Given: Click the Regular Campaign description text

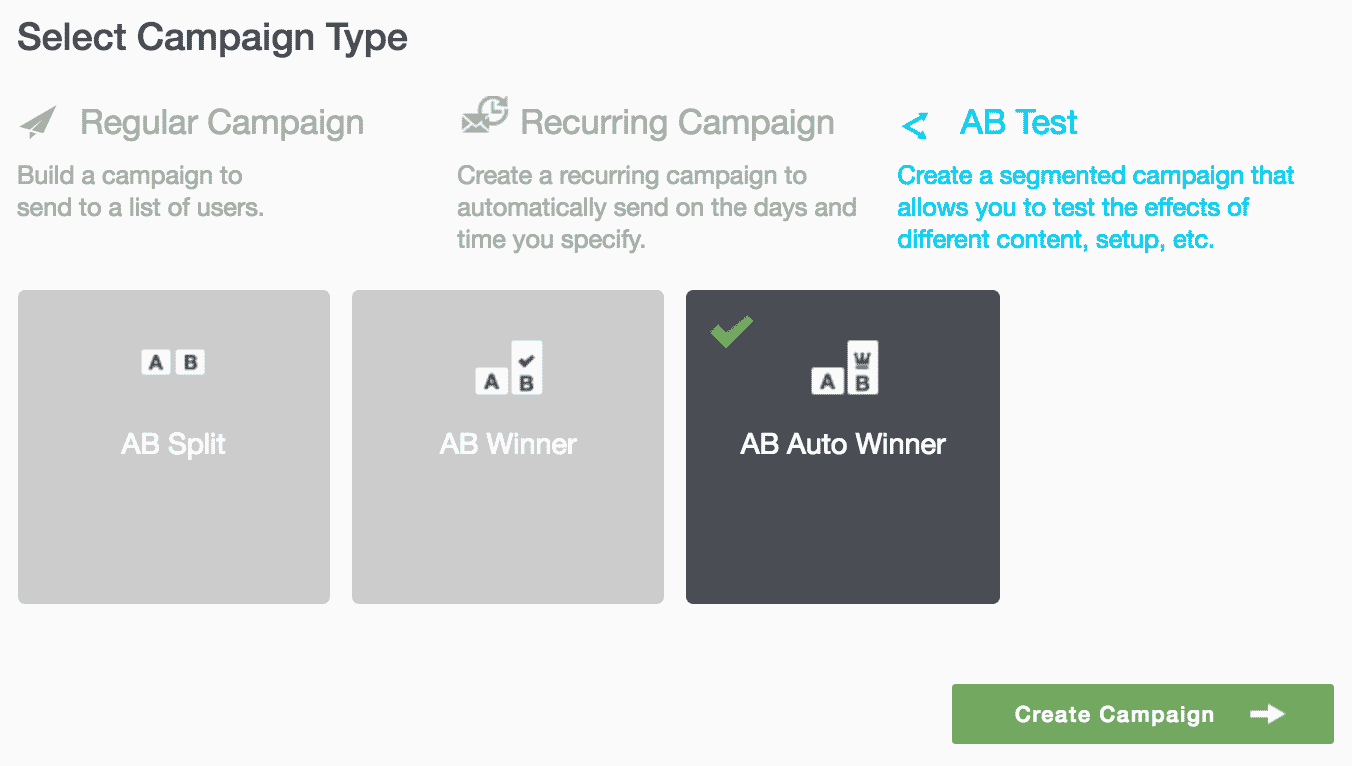Looking at the screenshot, I should 140,192.
